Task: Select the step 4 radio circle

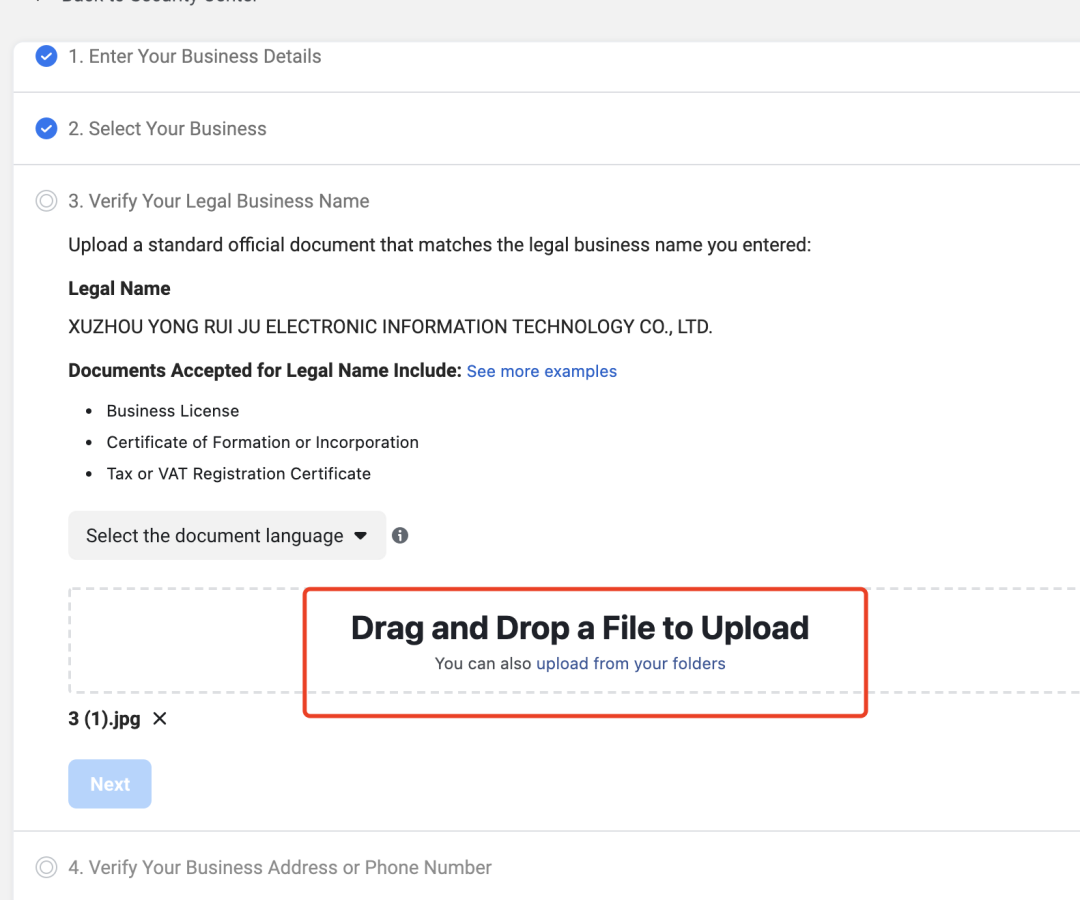Action: click(46, 867)
